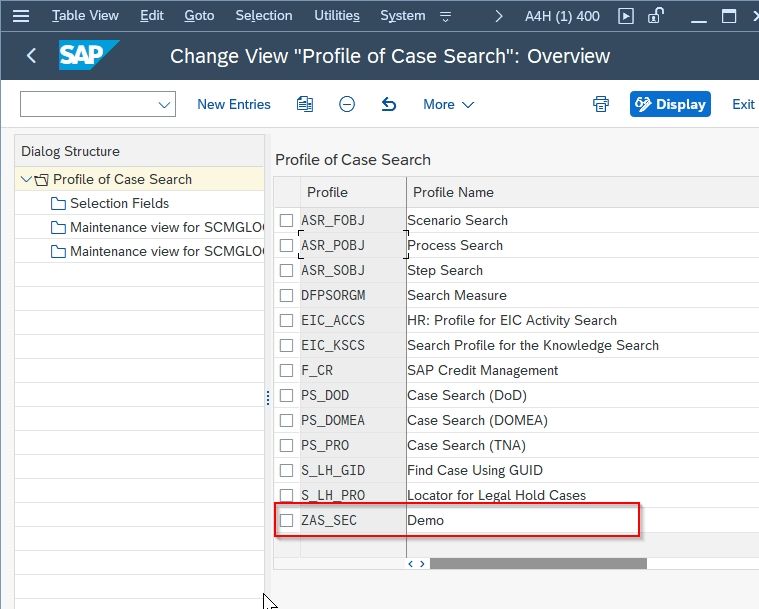759x609 pixels.
Task: Click the Print icon
Action: click(601, 104)
